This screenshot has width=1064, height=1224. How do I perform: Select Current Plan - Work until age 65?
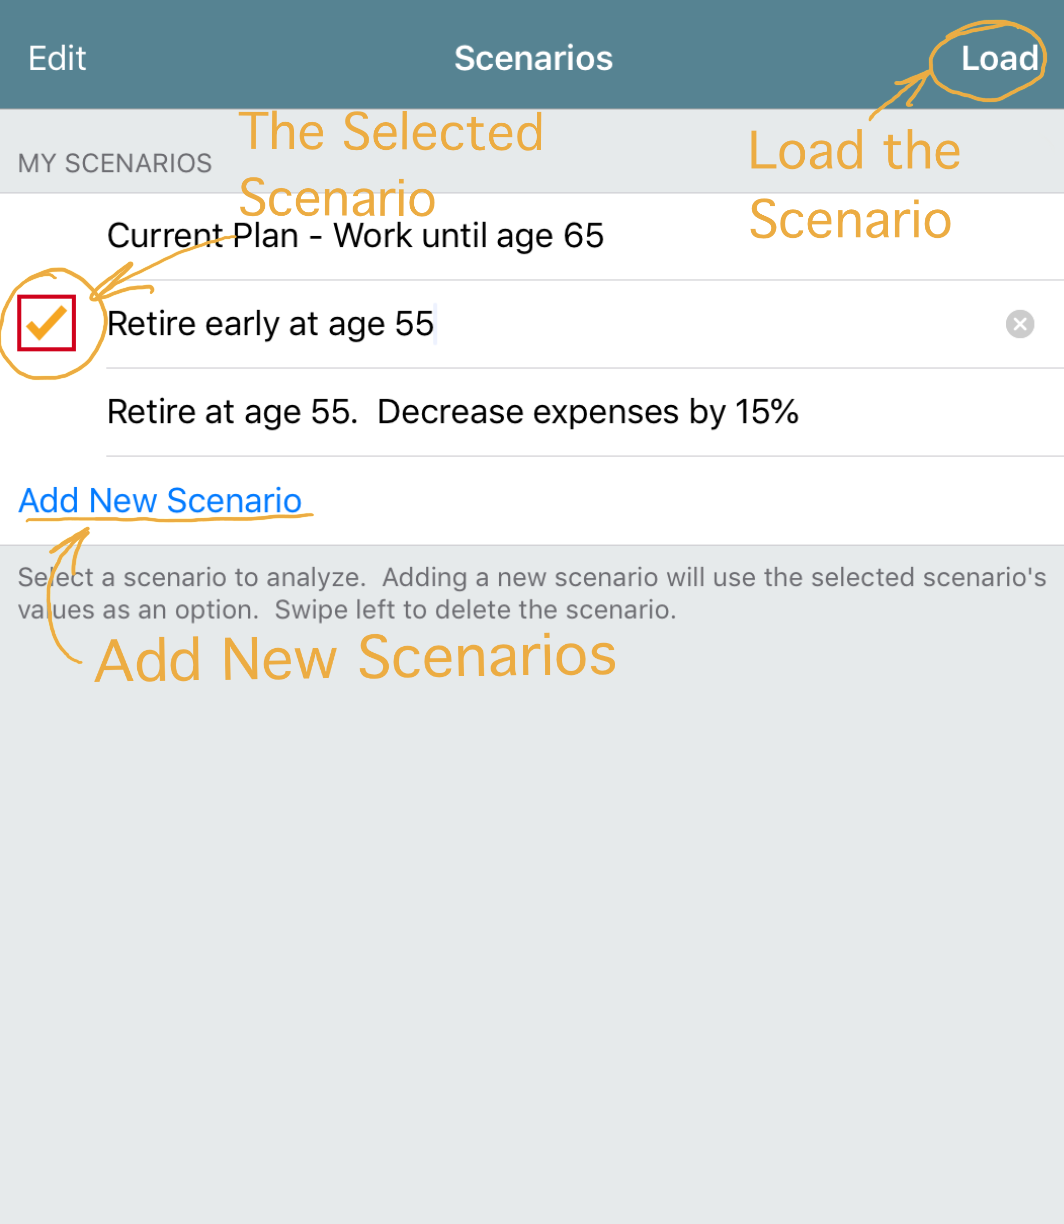[x=355, y=237]
